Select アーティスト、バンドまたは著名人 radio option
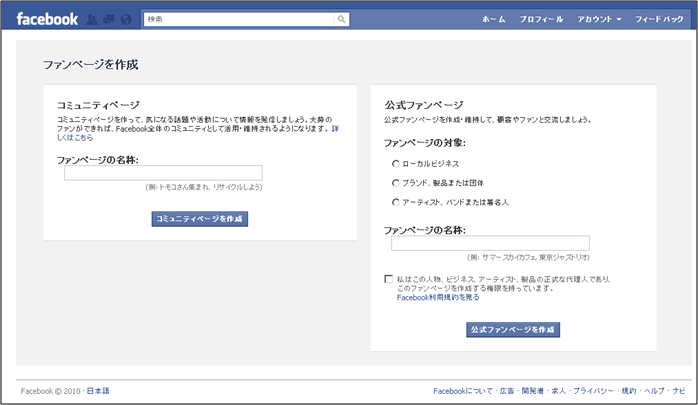The image size is (698, 405). coord(396,202)
